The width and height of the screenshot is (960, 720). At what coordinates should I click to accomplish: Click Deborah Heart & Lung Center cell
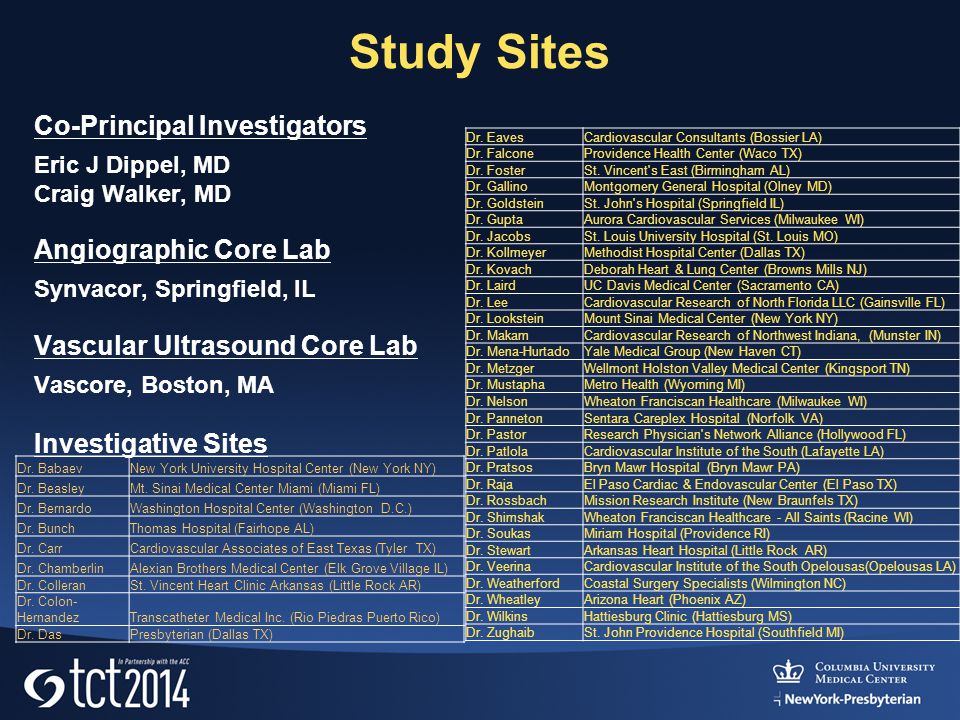click(x=771, y=269)
